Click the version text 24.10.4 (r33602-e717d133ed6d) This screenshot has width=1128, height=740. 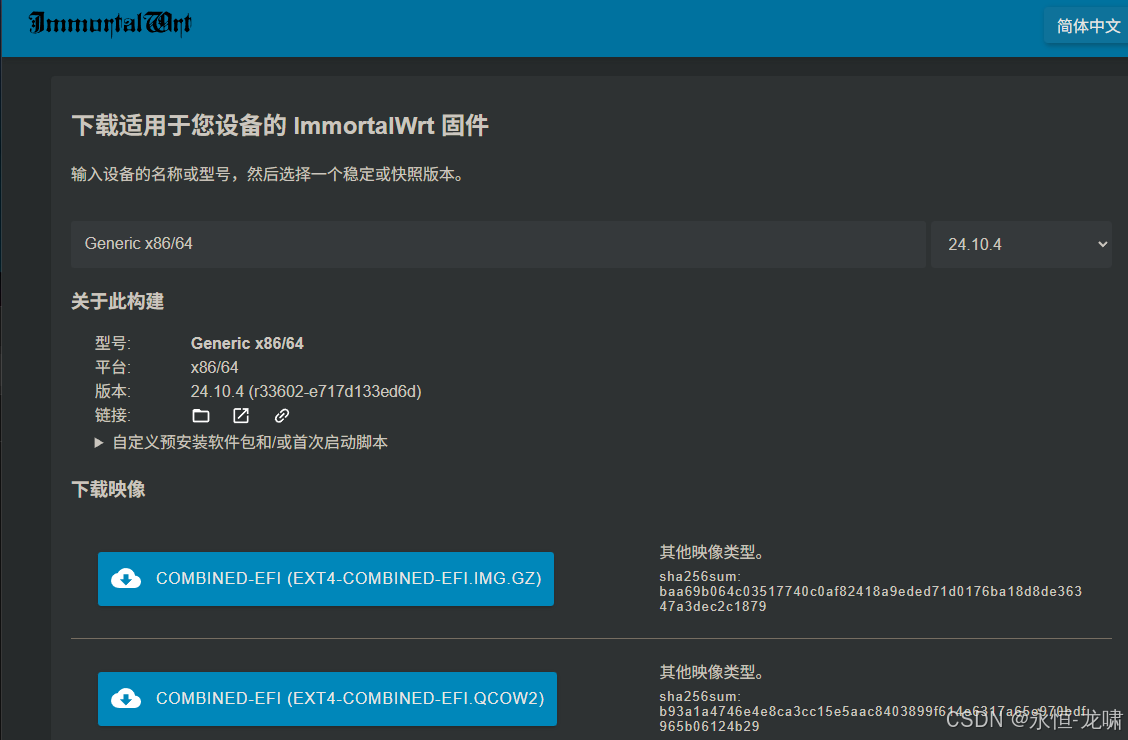(306, 391)
